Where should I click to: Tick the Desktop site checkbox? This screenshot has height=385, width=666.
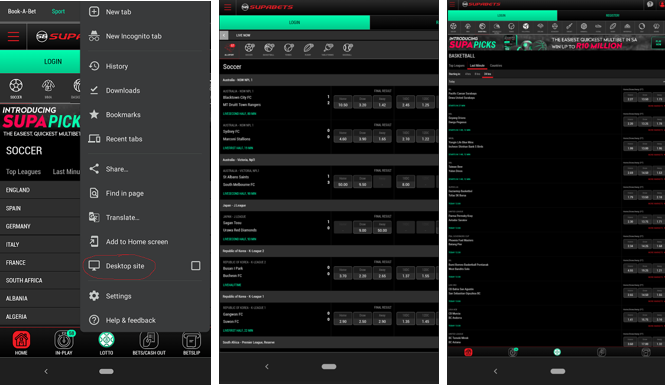[x=195, y=266]
